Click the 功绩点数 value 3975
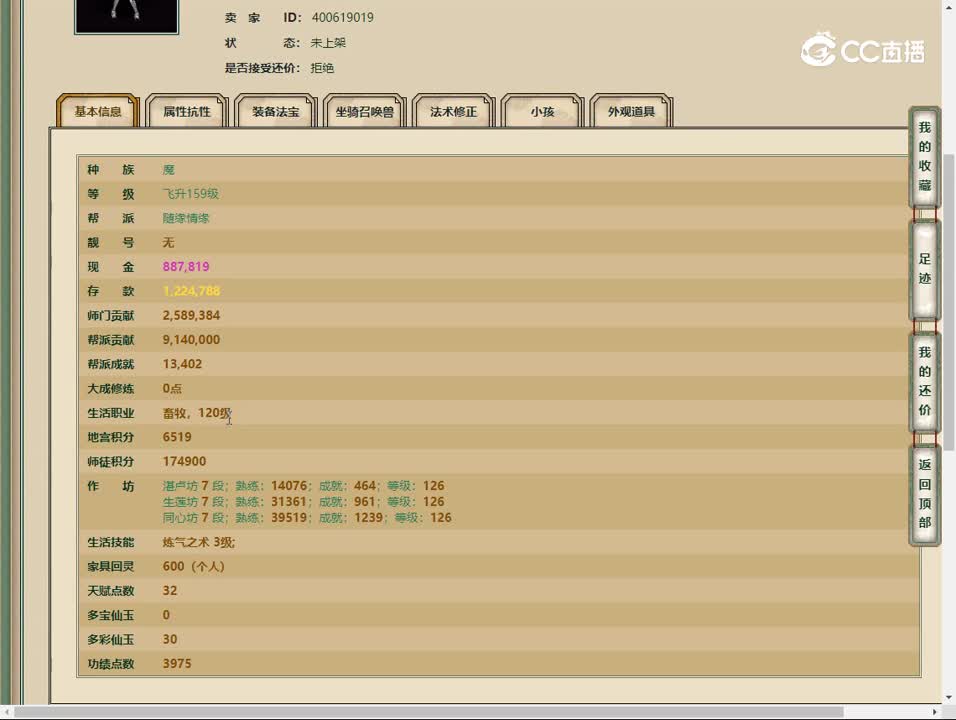Image resolution: width=956 pixels, height=720 pixels. click(x=177, y=663)
